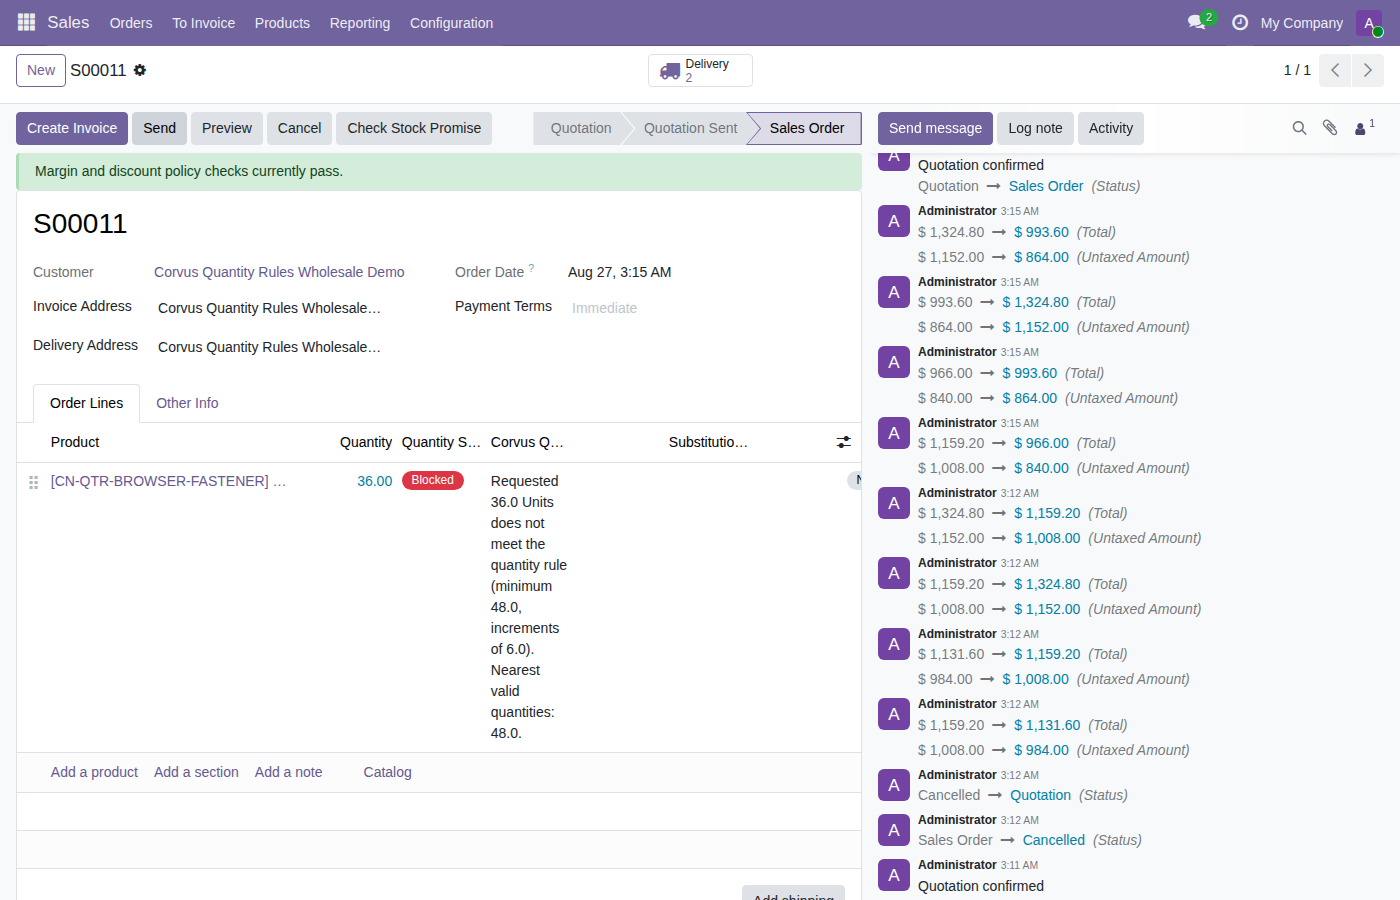Show followers using the person icon
1400x900 pixels.
[x=1364, y=128]
